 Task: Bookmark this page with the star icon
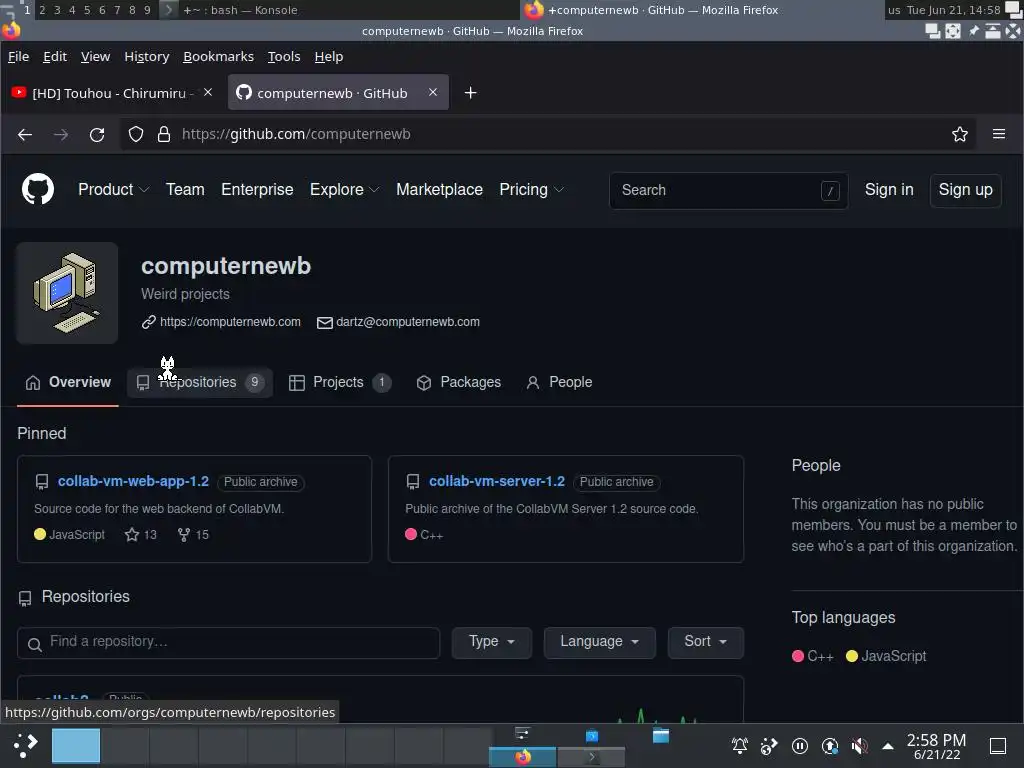[959, 135]
